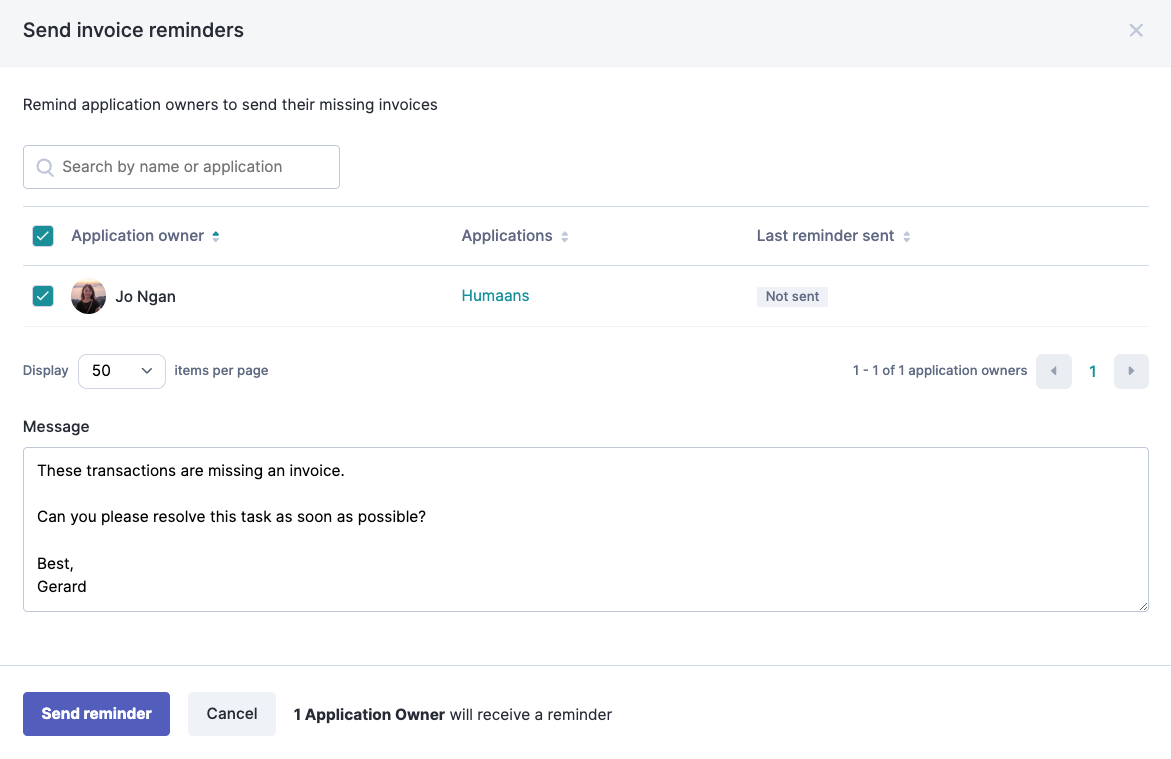Go to the previous page arrow
The width and height of the screenshot is (1171, 759).
1053,371
